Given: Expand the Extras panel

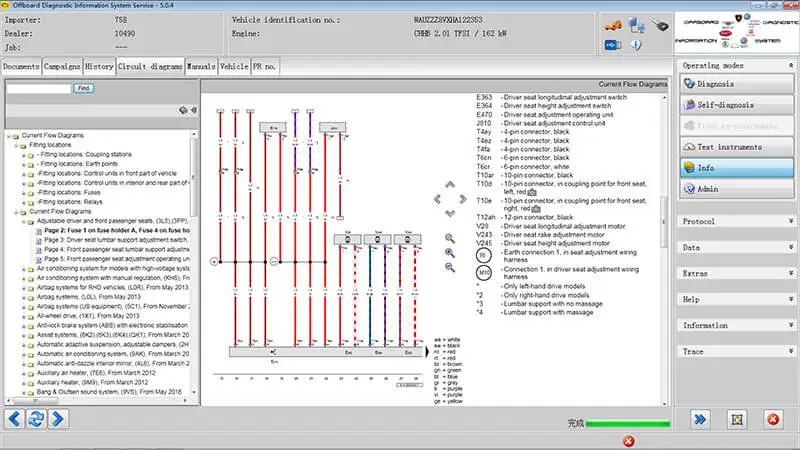Looking at the screenshot, I should point(791,273).
